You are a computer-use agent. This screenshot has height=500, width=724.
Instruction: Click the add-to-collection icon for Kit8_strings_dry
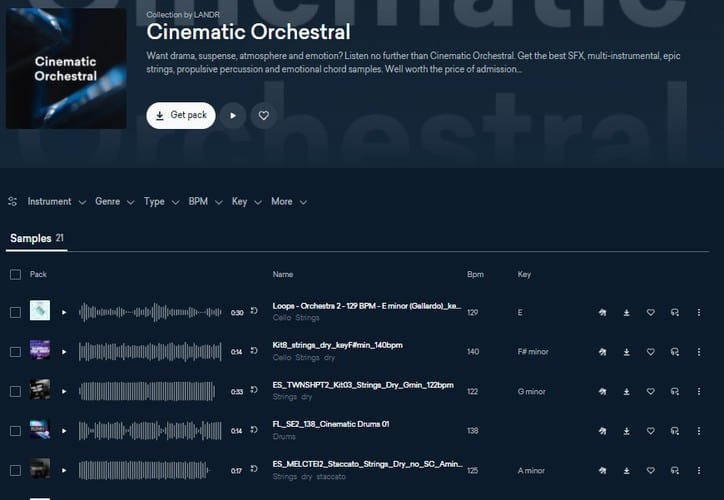pos(675,352)
